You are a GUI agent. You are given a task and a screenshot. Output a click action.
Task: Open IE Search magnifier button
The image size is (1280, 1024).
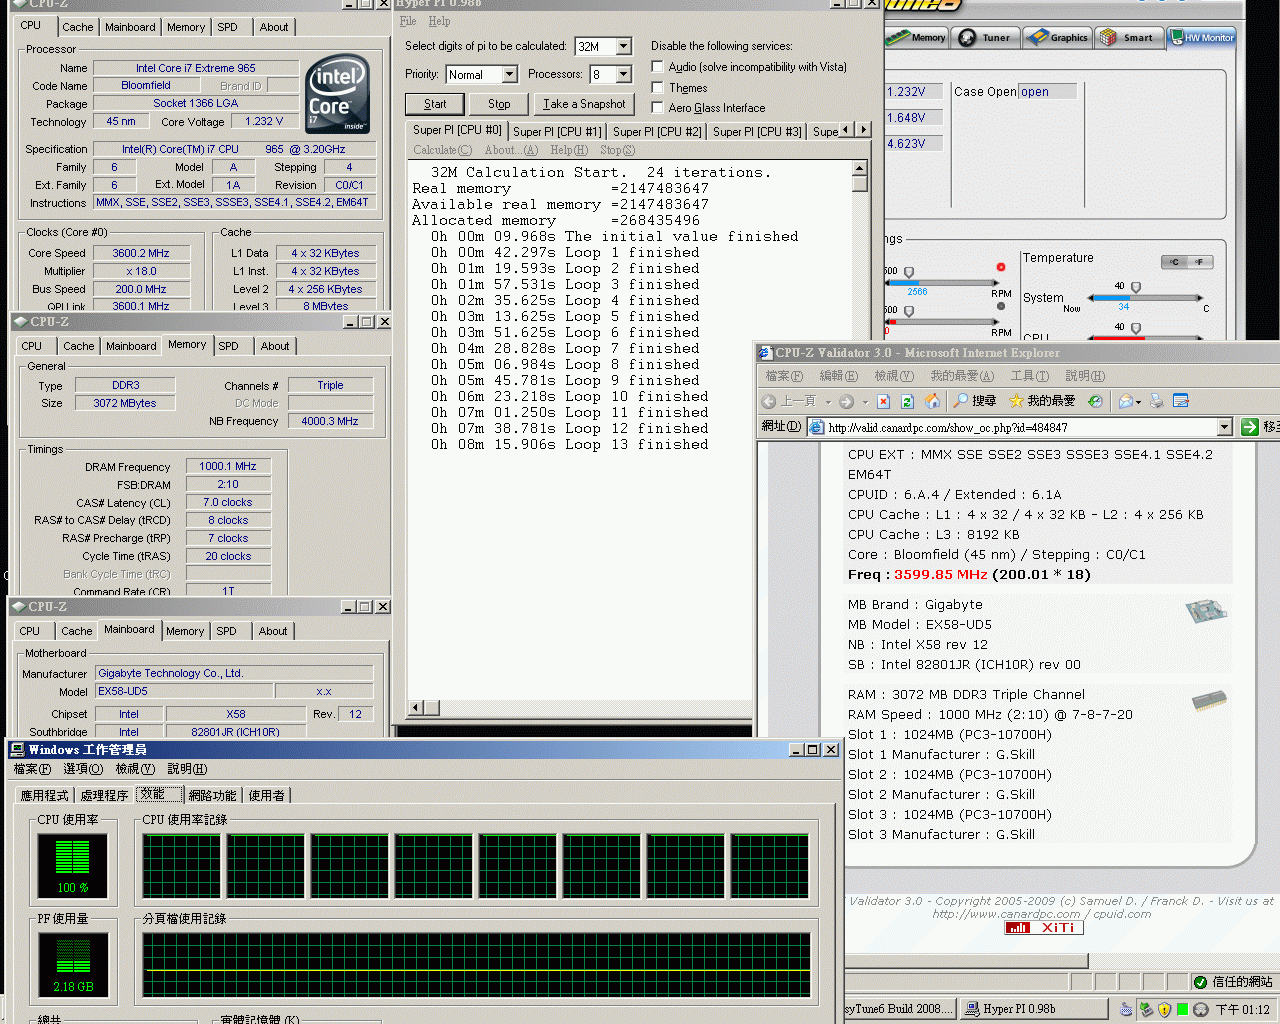click(x=974, y=401)
